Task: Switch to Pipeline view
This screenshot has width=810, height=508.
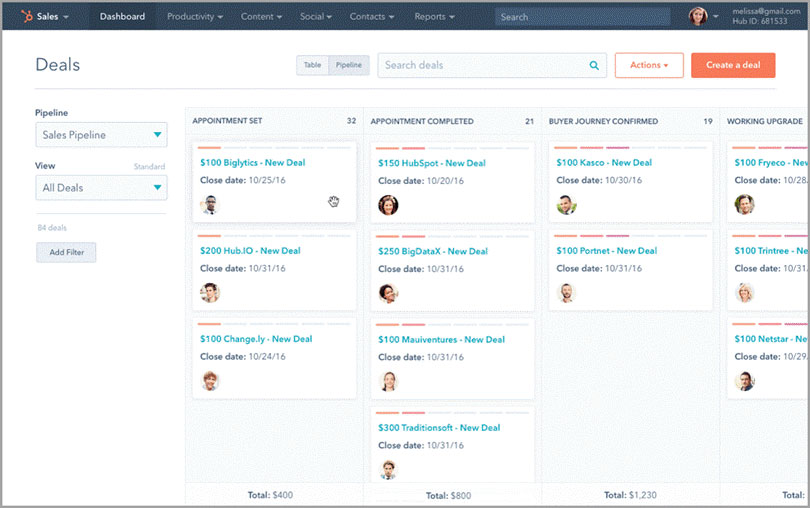Action: point(349,65)
